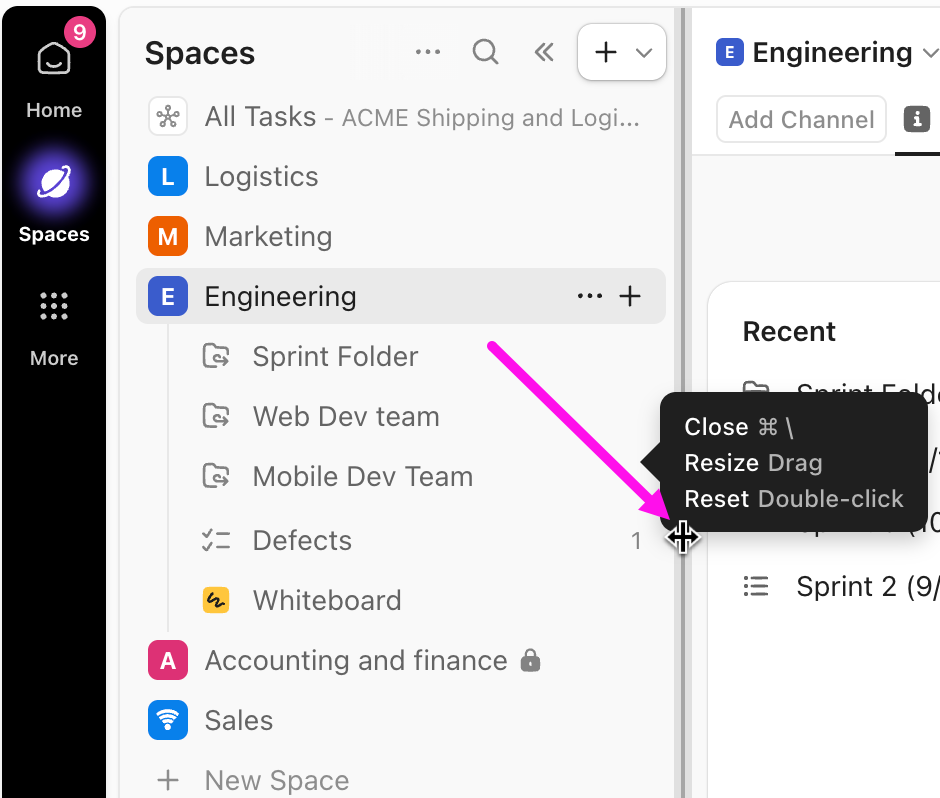Open the new item dropdown arrow
Image resolution: width=940 pixels, height=798 pixels.
click(x=644, y=52)
